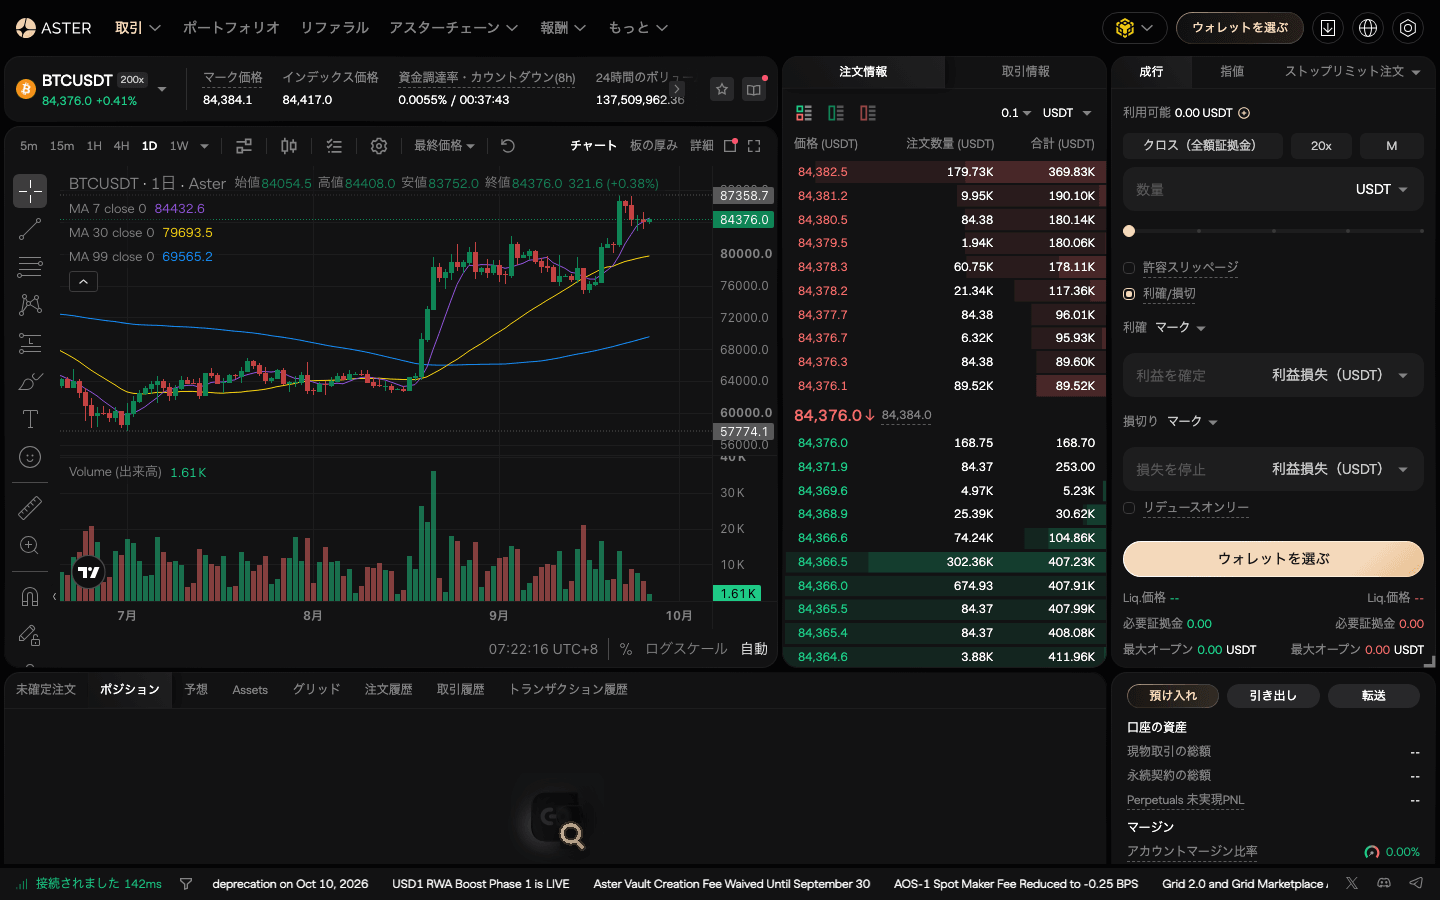This screenshot has width=1440, height=900.
Task: Click the ウォレットを選ぶ header button
Action: 1240,28
